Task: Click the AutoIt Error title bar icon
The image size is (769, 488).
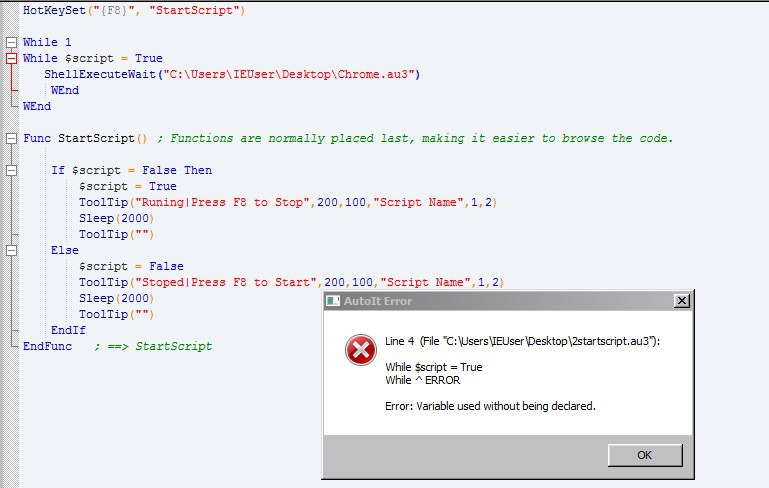Action: [333, 301]
